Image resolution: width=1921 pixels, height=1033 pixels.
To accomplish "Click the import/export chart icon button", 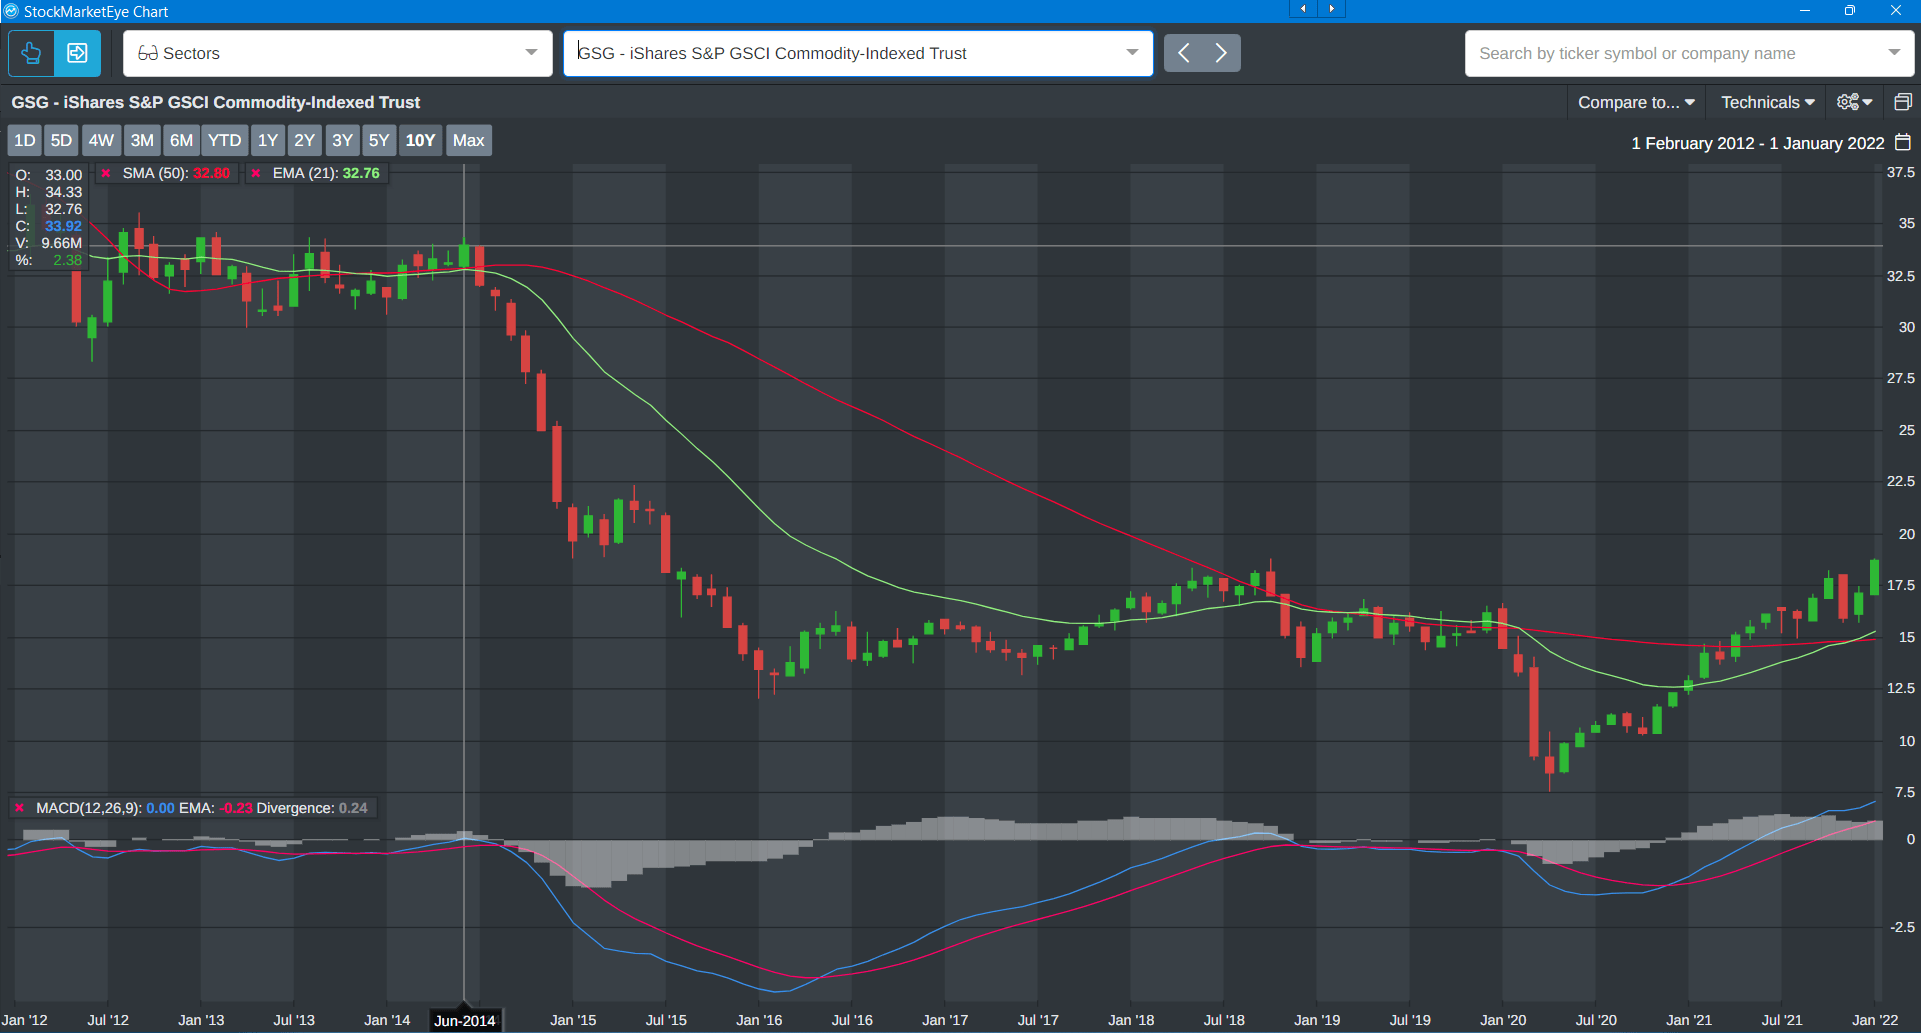I will (77, 53).
